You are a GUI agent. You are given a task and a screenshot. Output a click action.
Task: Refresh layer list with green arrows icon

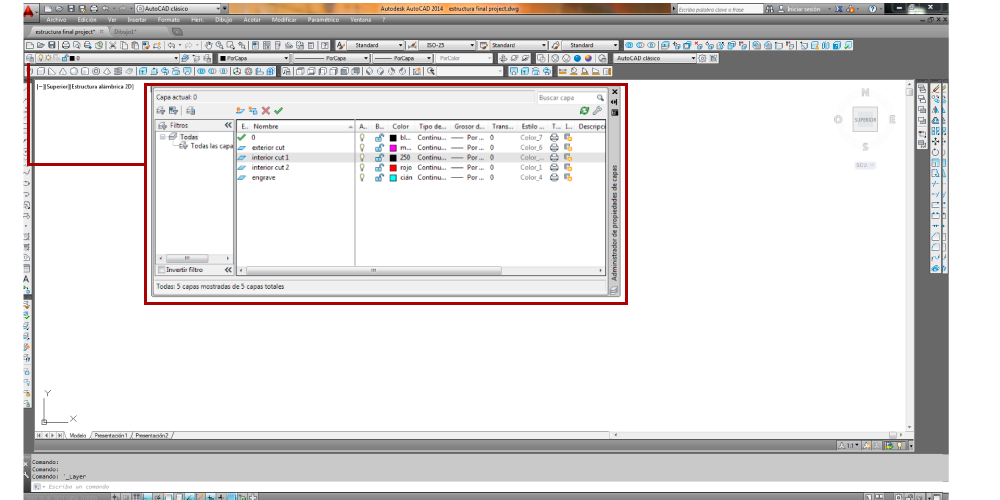tap(584, 111)
